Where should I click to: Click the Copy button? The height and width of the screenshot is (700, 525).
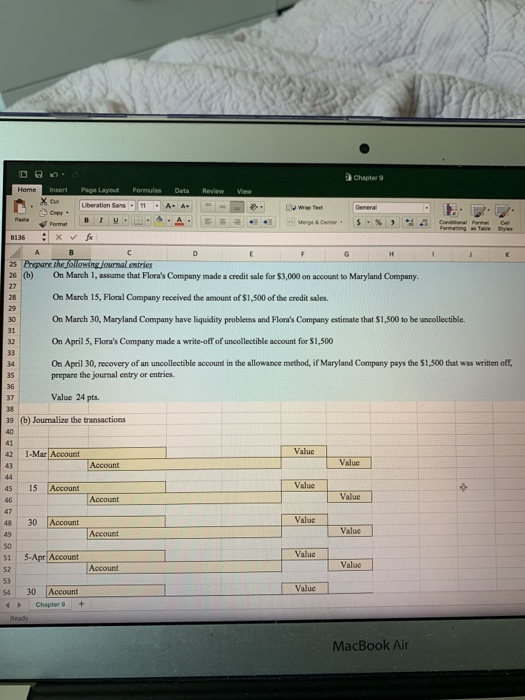point(52,212)
